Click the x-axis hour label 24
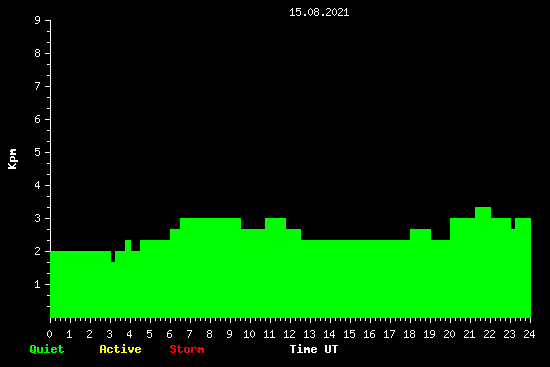The height and width of the screenshot is (367, 550). (x=529, y=334)
